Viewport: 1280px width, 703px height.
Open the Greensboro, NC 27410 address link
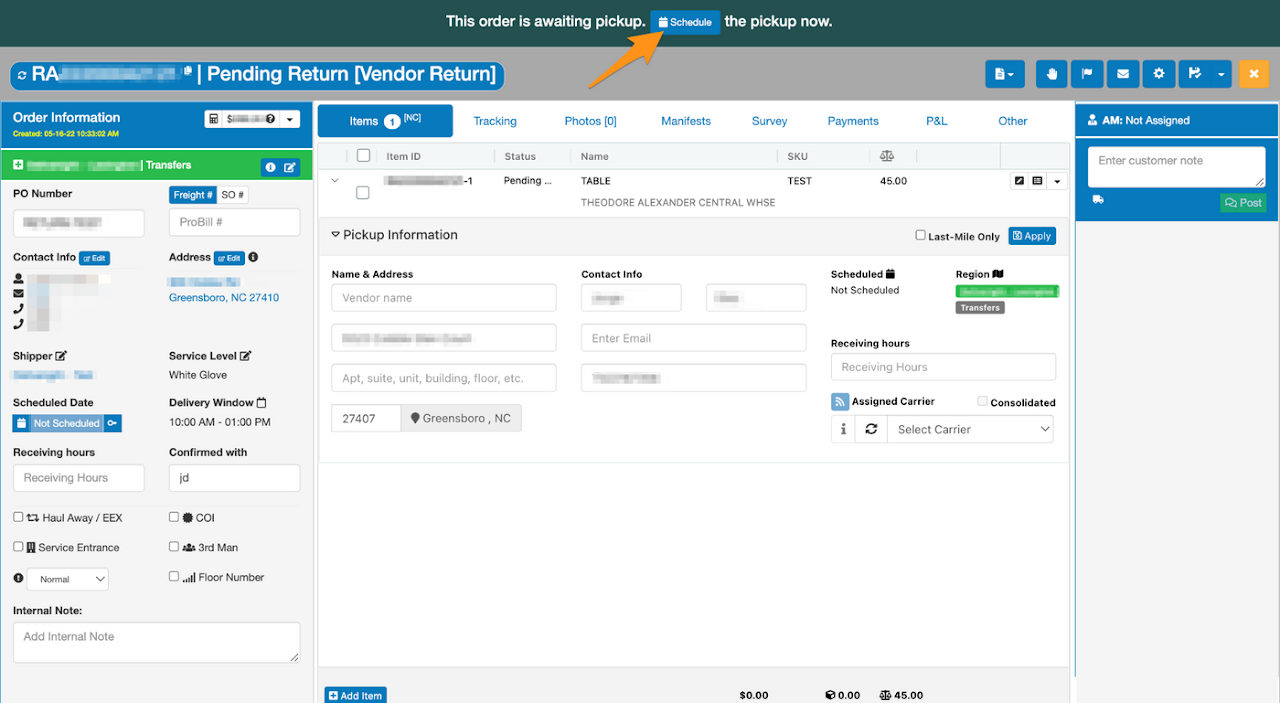[224, 298]
